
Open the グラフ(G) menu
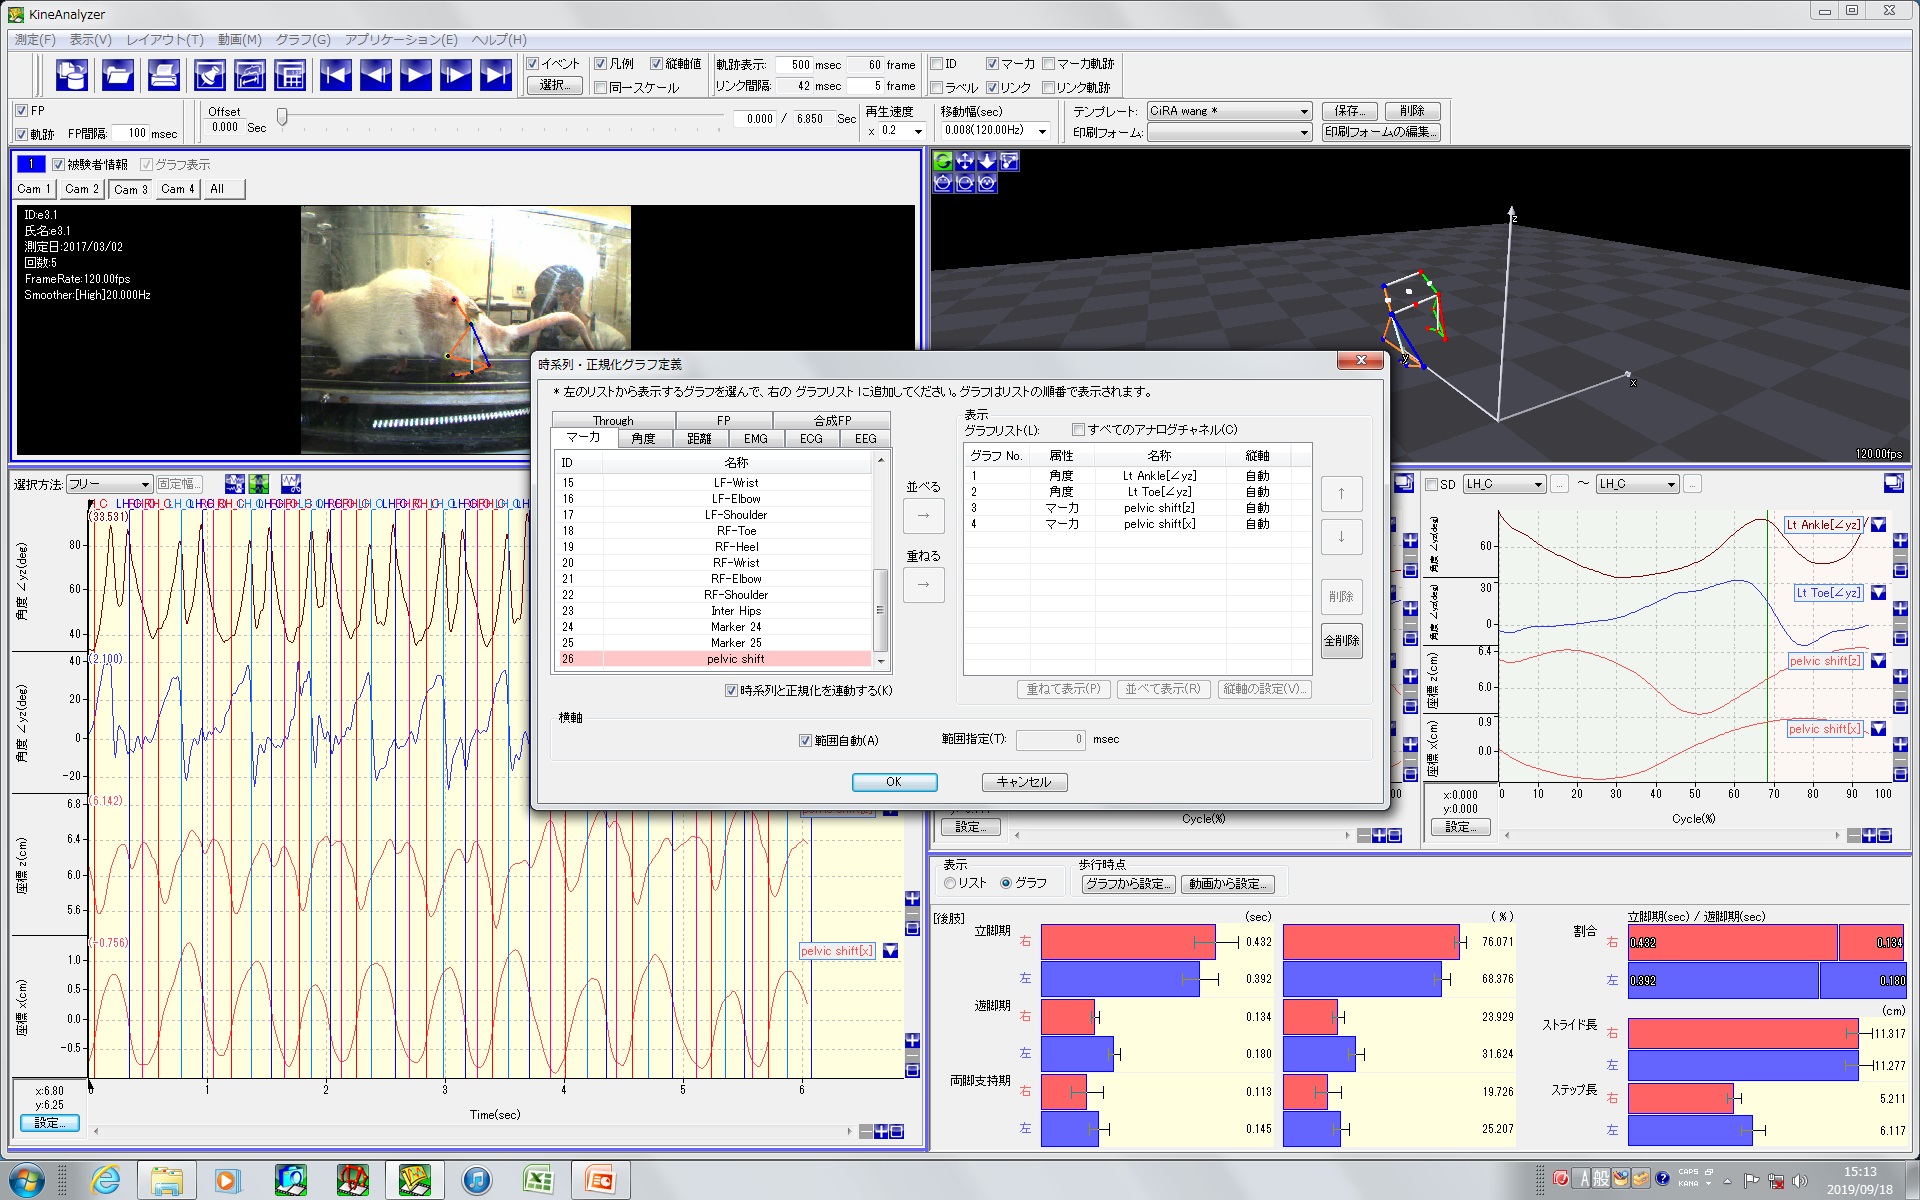[x=302, y=39]
